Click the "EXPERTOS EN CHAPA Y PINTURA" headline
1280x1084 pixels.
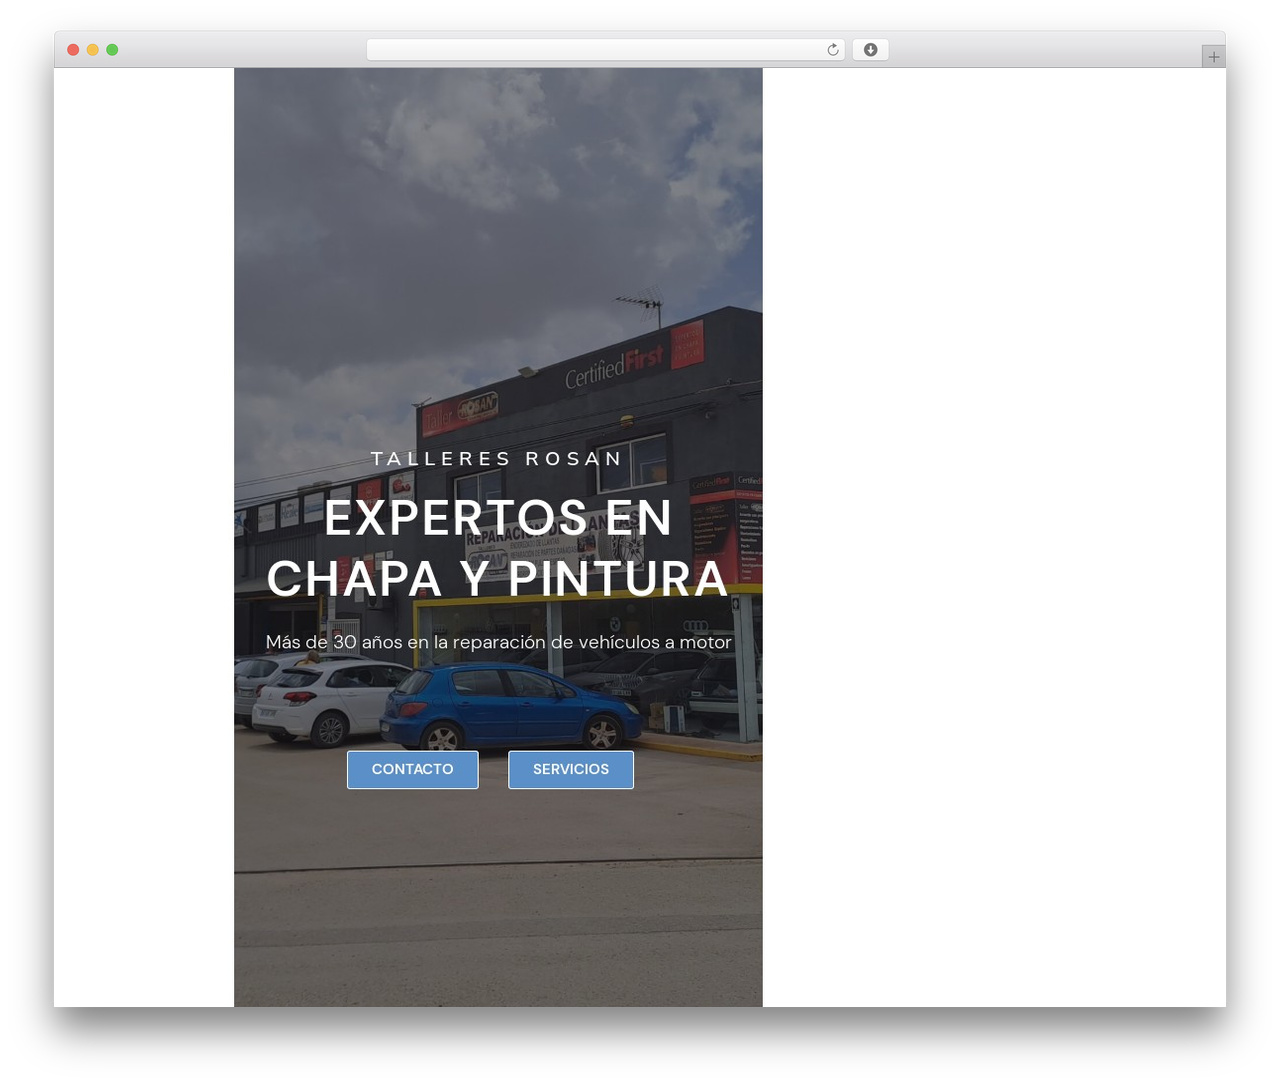pos(498,548)
